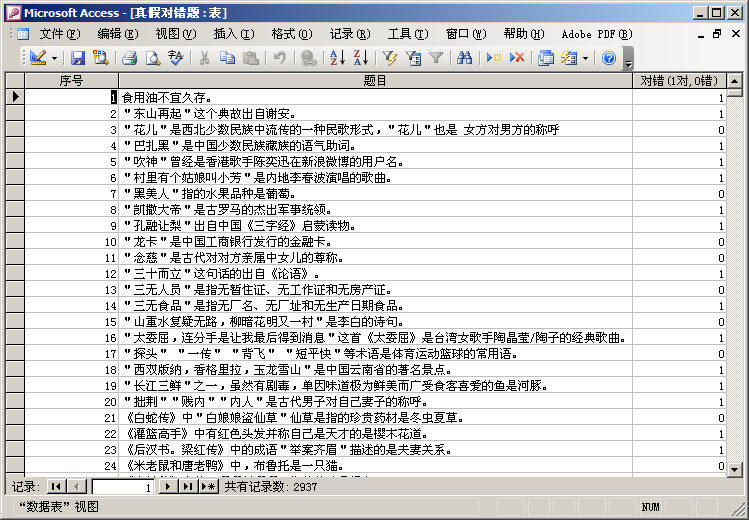Go to first record navigation button

coord(56,487)
